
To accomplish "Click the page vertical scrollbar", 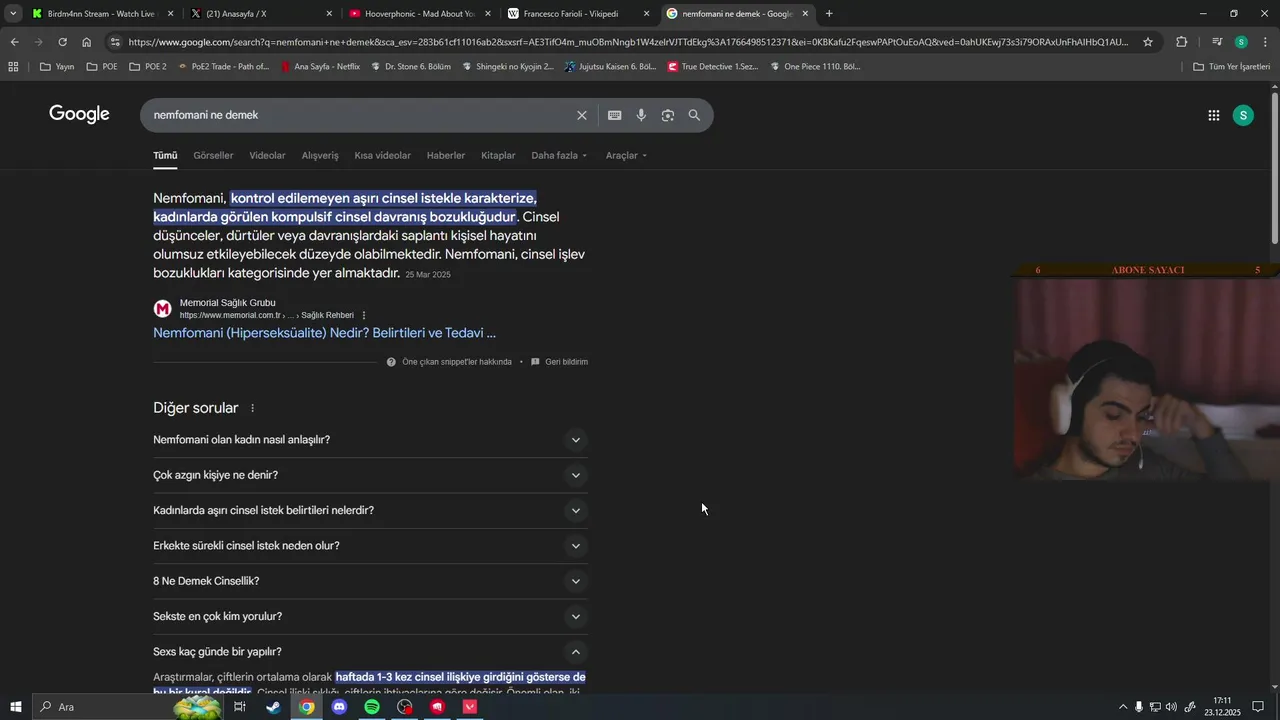I will tap(1274, 170).
